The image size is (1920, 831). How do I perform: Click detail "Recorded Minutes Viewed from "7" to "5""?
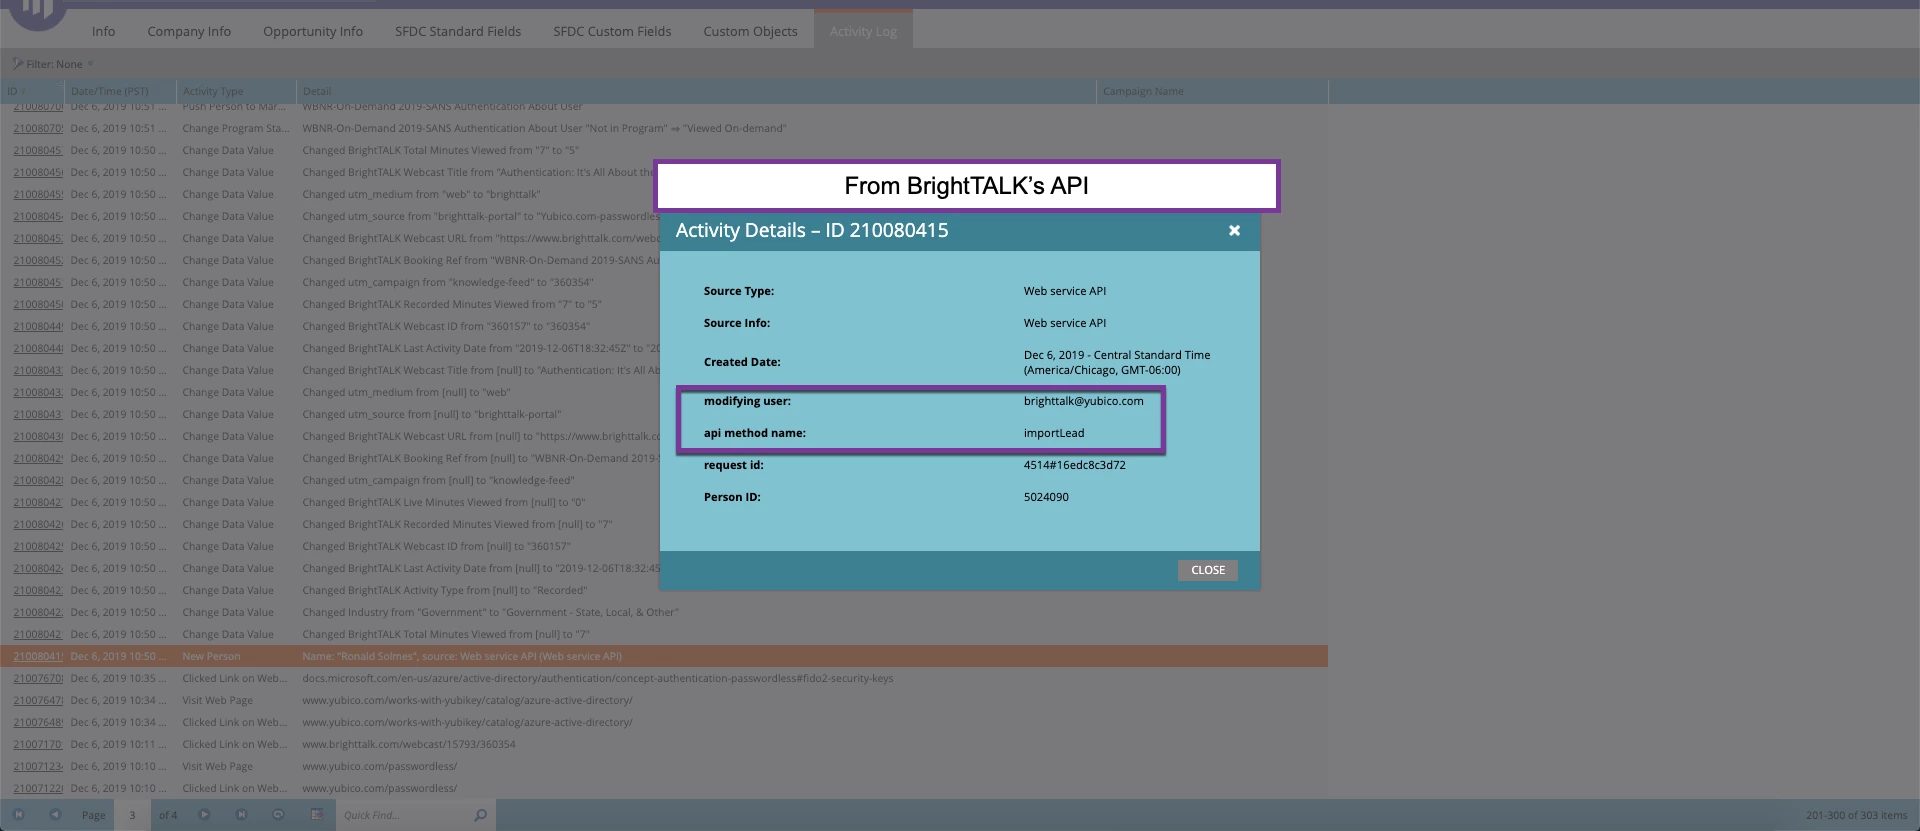click(452, 304)
